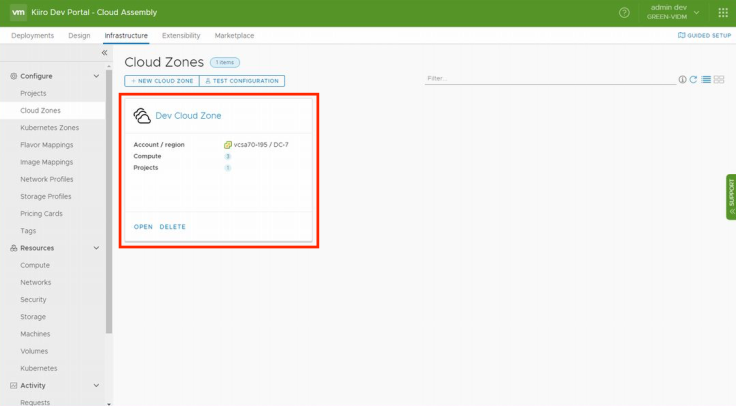This screenshot has width=736, height=406.
Task: Select the Infrastructure tab
Action: click(x=126, y=36)
